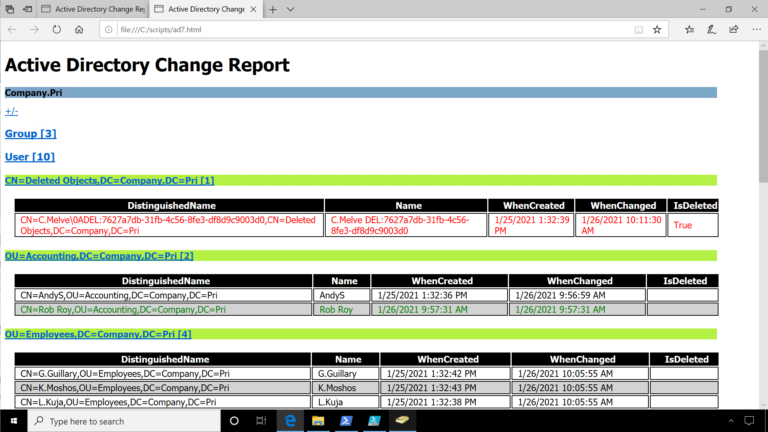This screenshot has height=432, width=768.
Task: Expand the User [10] section
Action: coord(30,157)
